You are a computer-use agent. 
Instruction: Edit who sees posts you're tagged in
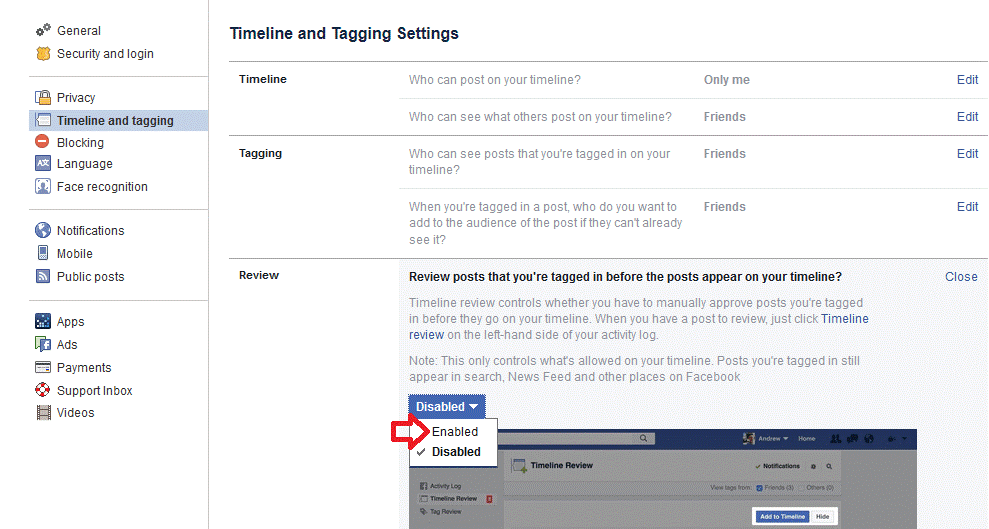[x=968, y=154]
